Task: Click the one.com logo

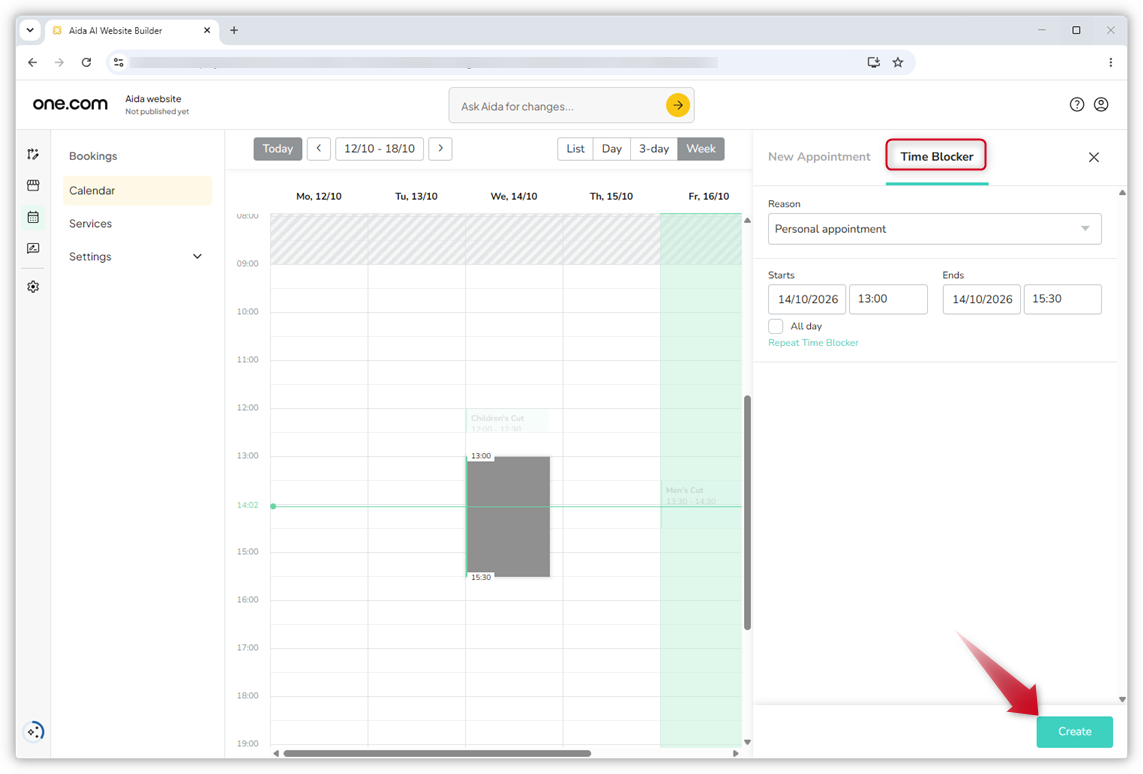Action: pyautogui.click(x=70, y=104)
